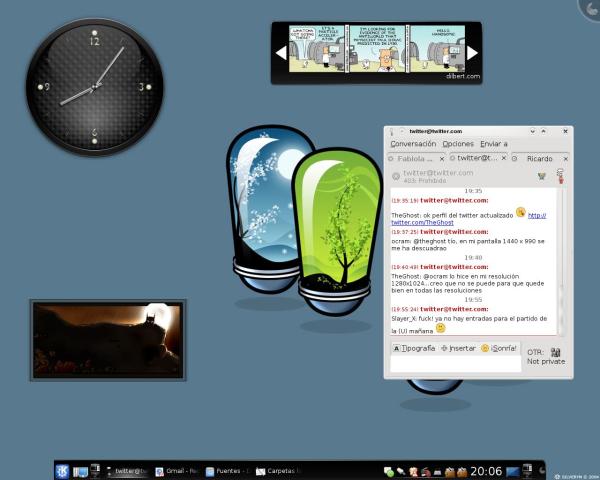The height and width of the screenshot is (480, 600).
Task: Click the up arrow in chat titlebar
Action: (543, 131)
